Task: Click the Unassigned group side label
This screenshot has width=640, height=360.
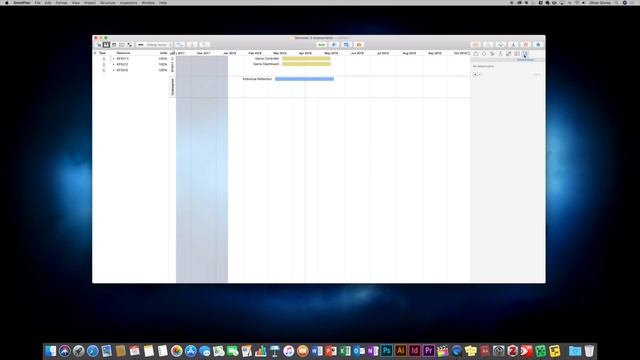Action: [172, 87]
